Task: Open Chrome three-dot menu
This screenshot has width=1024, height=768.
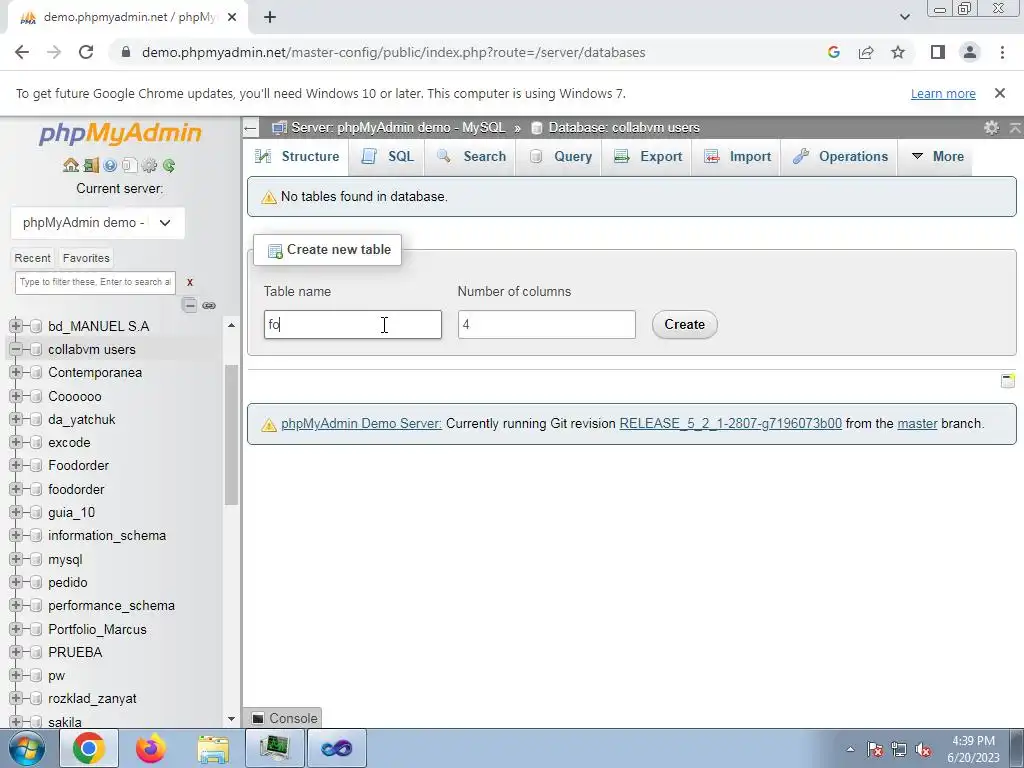Action: point(1002,52)
